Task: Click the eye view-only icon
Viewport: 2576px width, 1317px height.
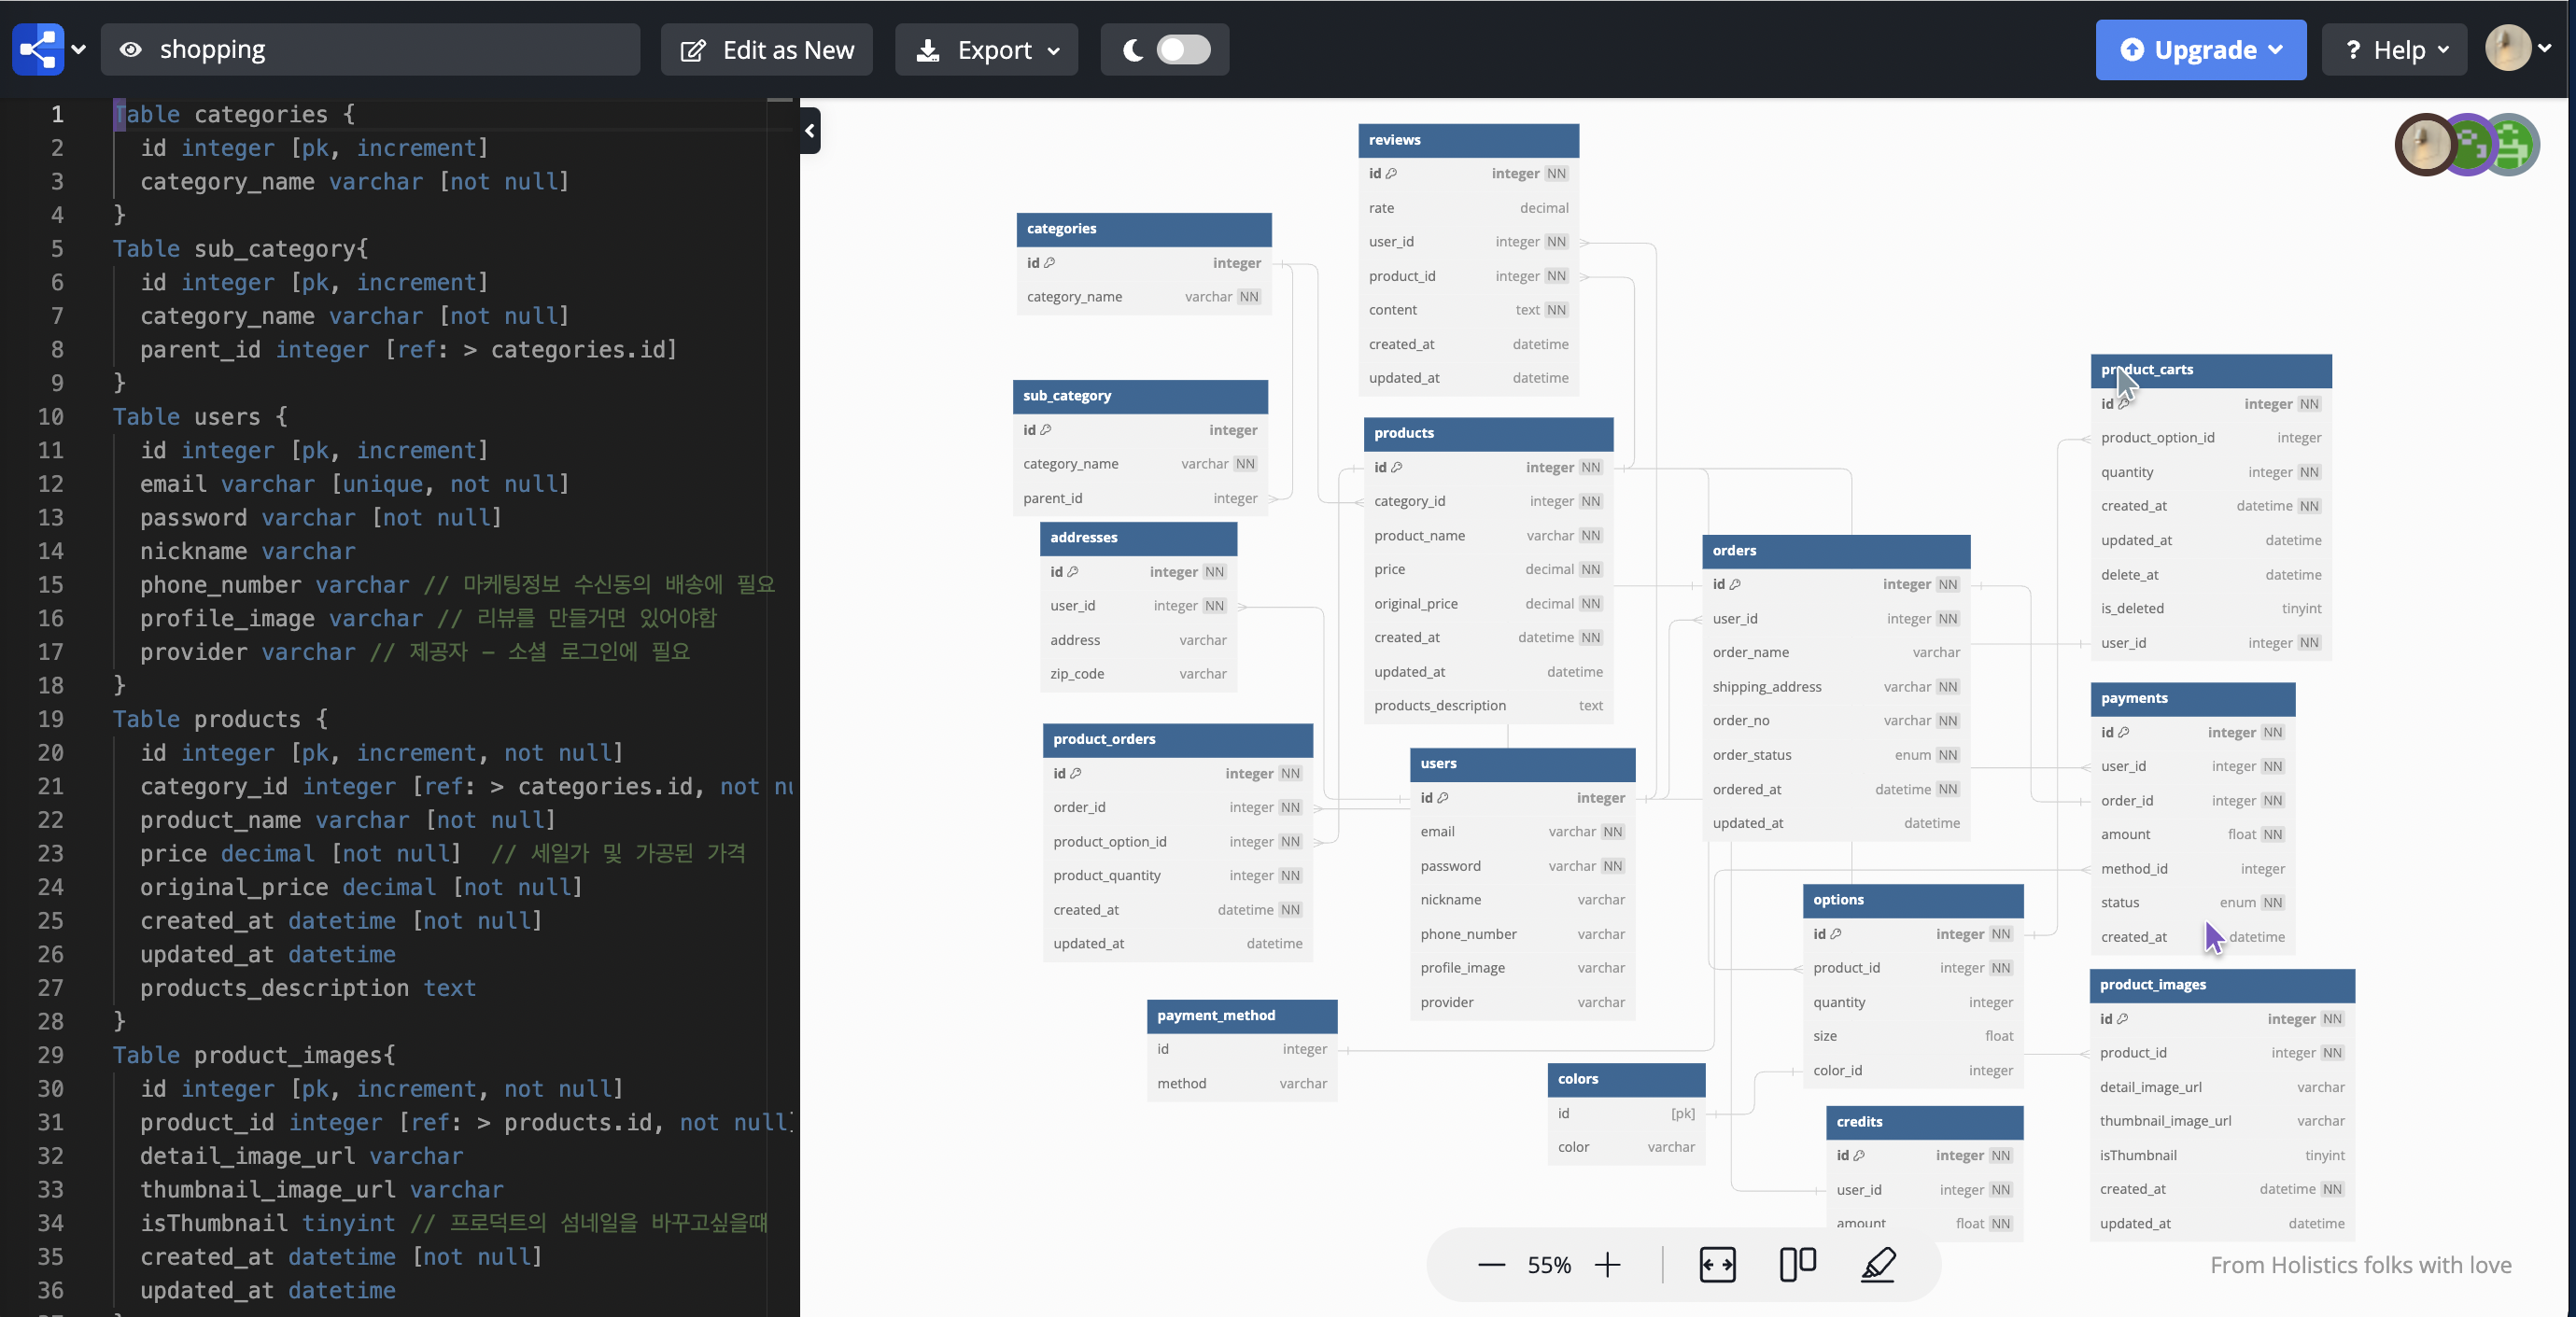Action: pyautogui.click(x=131, y=50)
